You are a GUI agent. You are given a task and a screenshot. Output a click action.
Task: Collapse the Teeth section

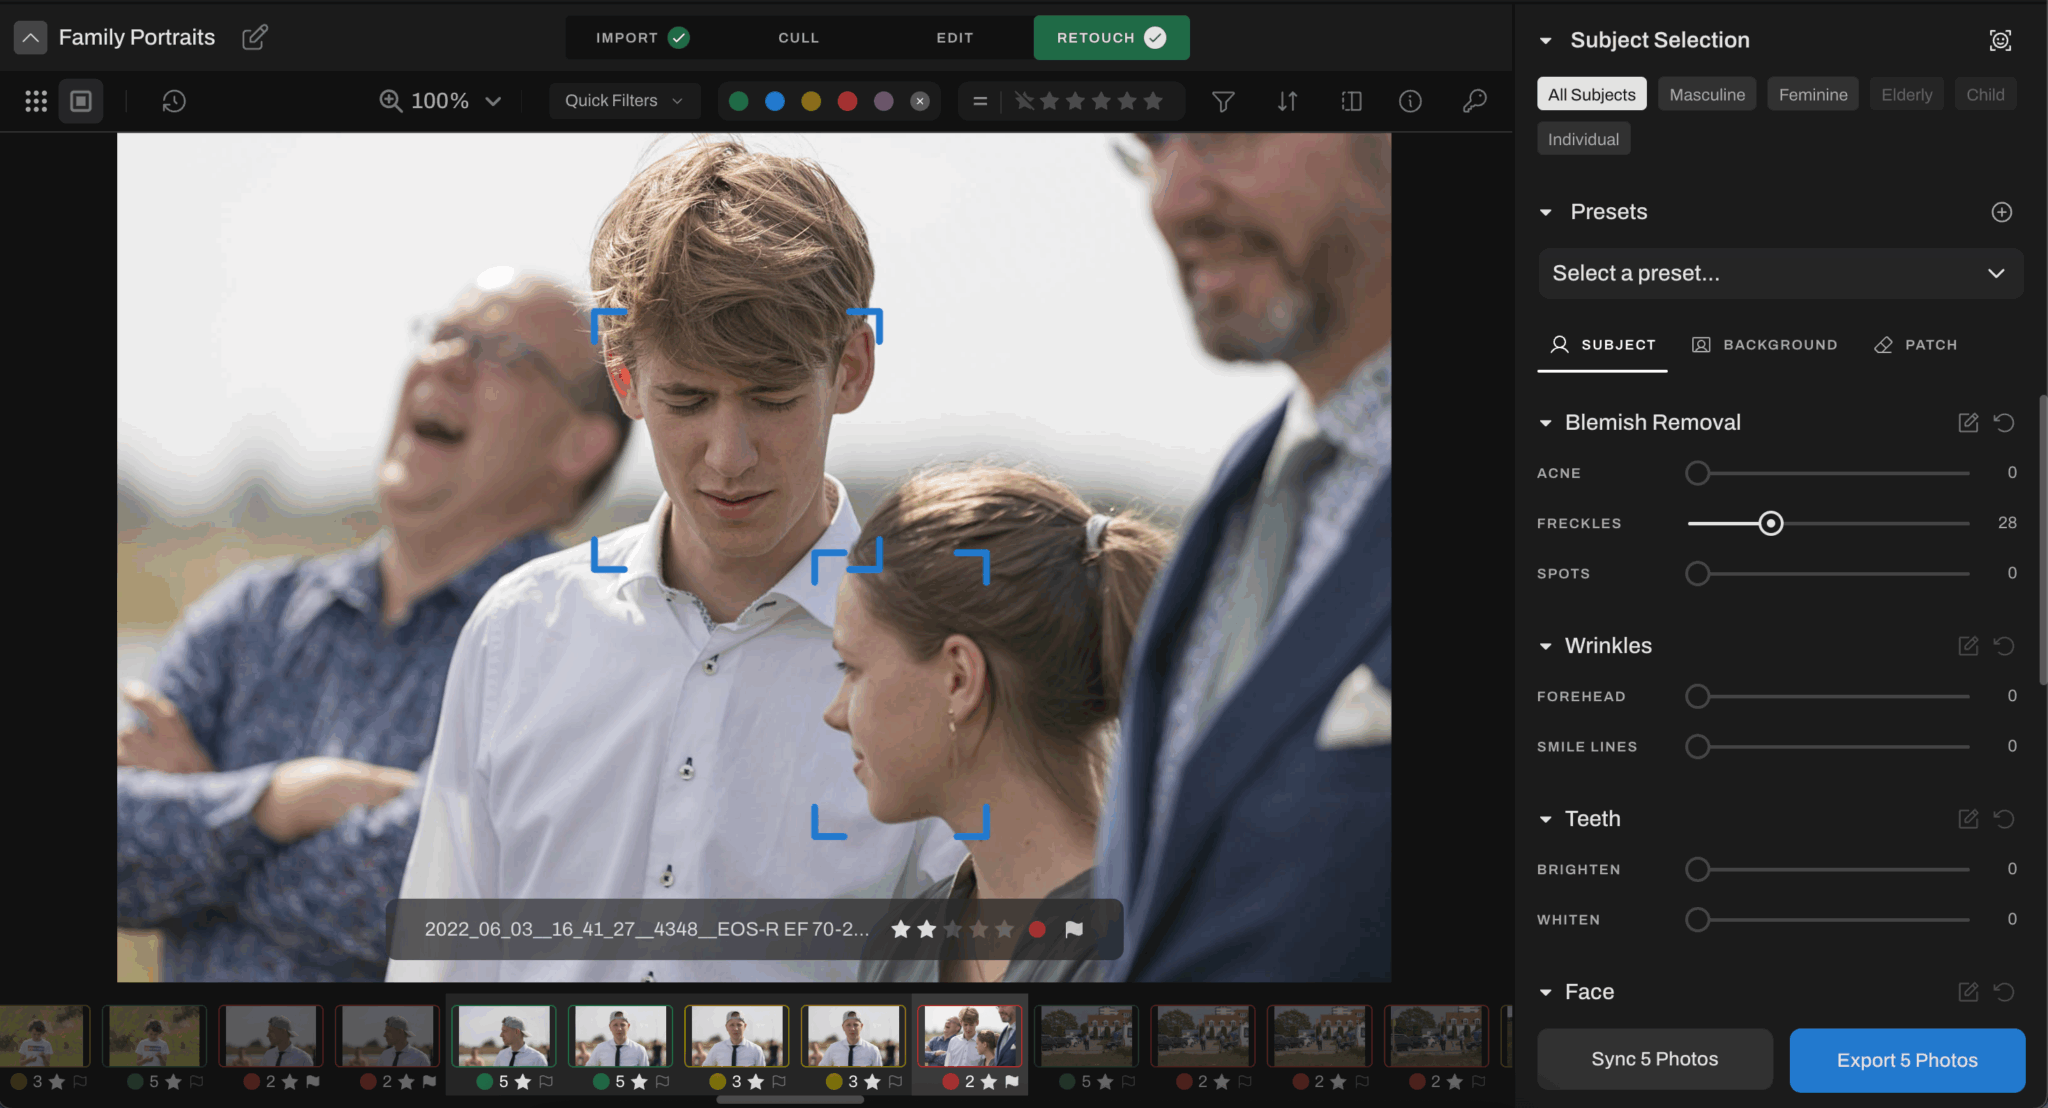pyautogui.click(x=1546, y=818)
